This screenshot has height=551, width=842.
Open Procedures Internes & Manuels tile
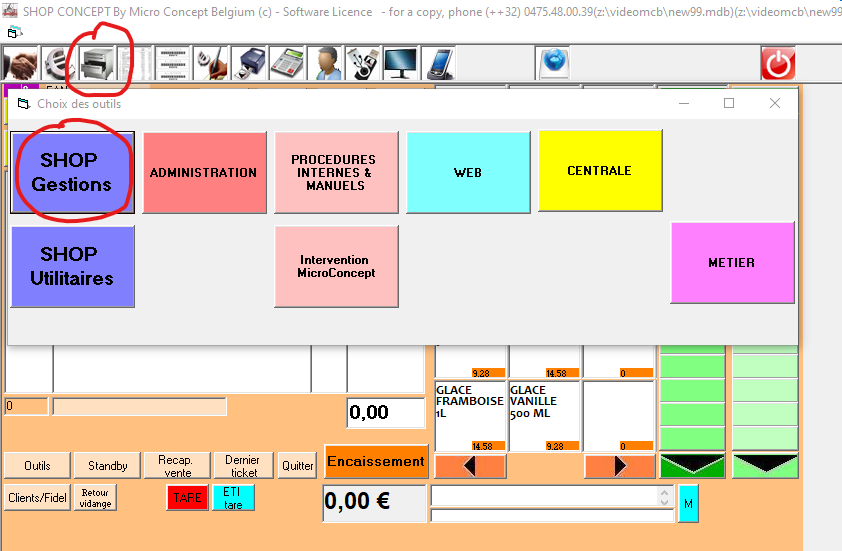(336, 172)
